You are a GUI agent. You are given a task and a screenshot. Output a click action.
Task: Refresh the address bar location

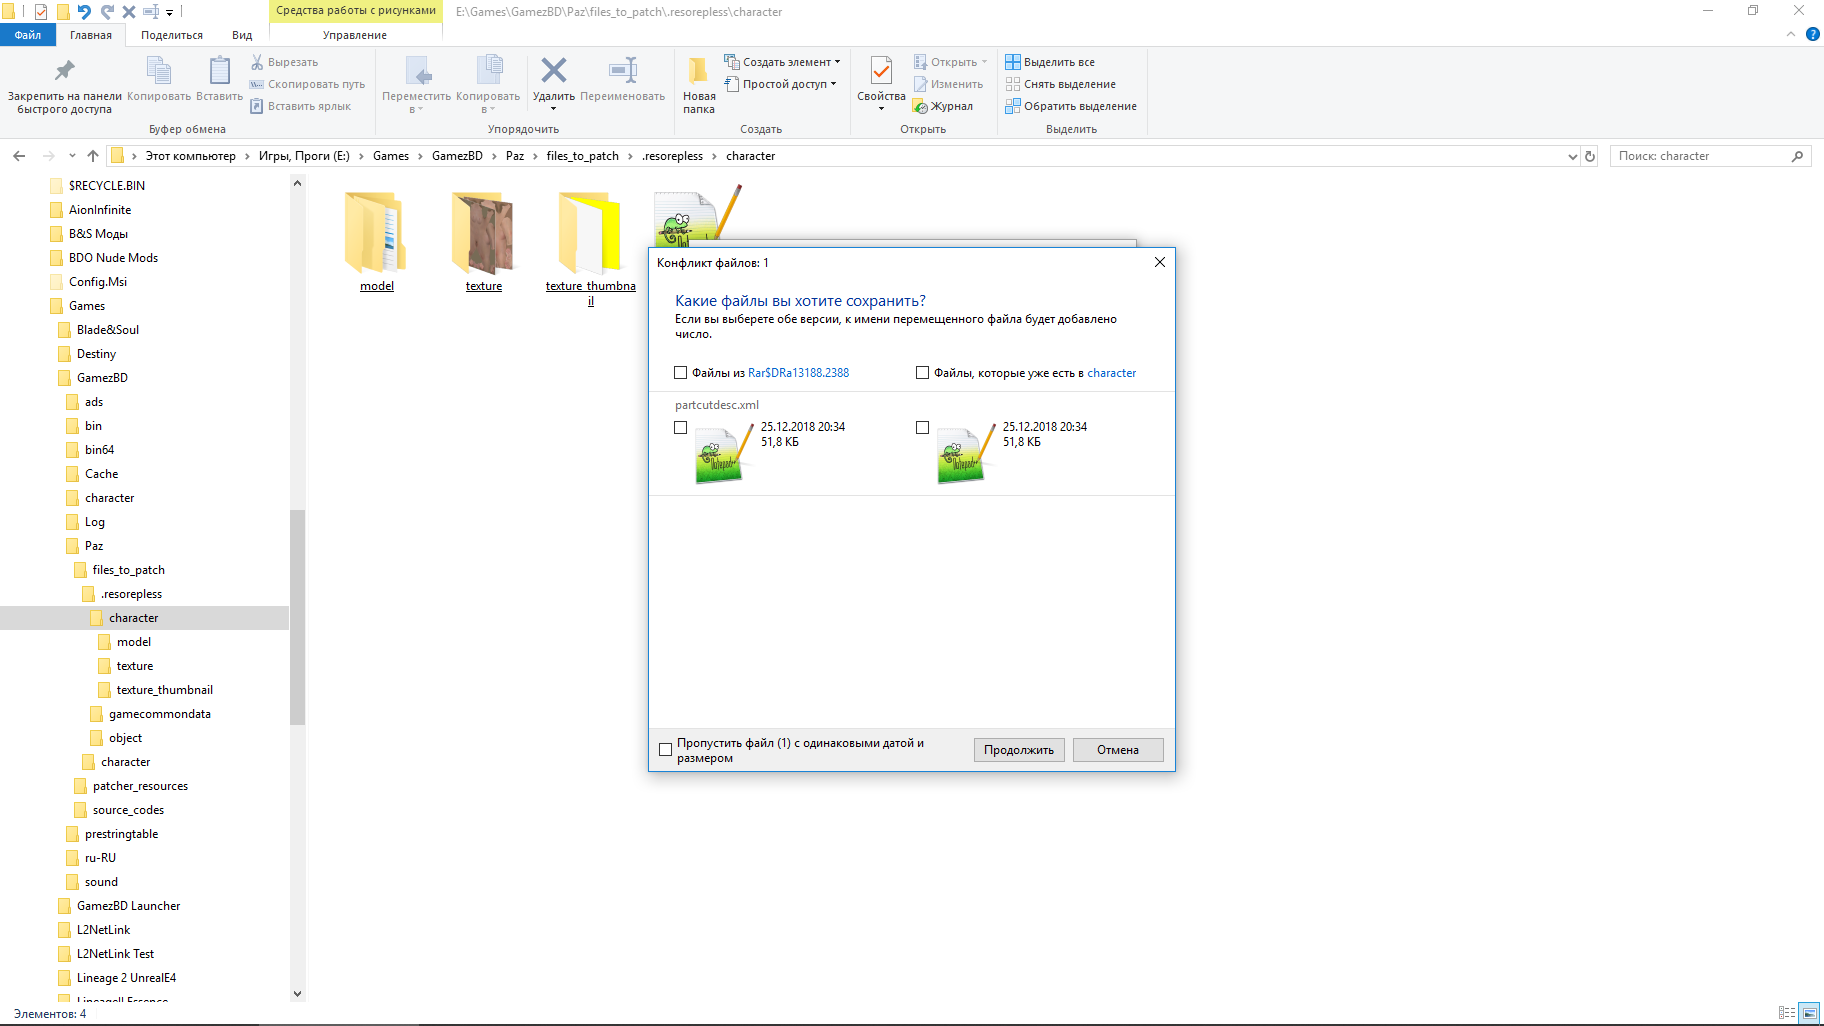point(1590,156)
